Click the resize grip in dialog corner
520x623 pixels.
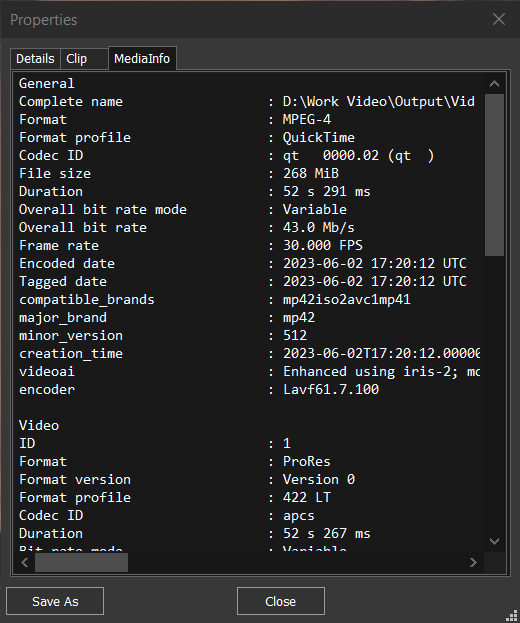pos(511,614)
